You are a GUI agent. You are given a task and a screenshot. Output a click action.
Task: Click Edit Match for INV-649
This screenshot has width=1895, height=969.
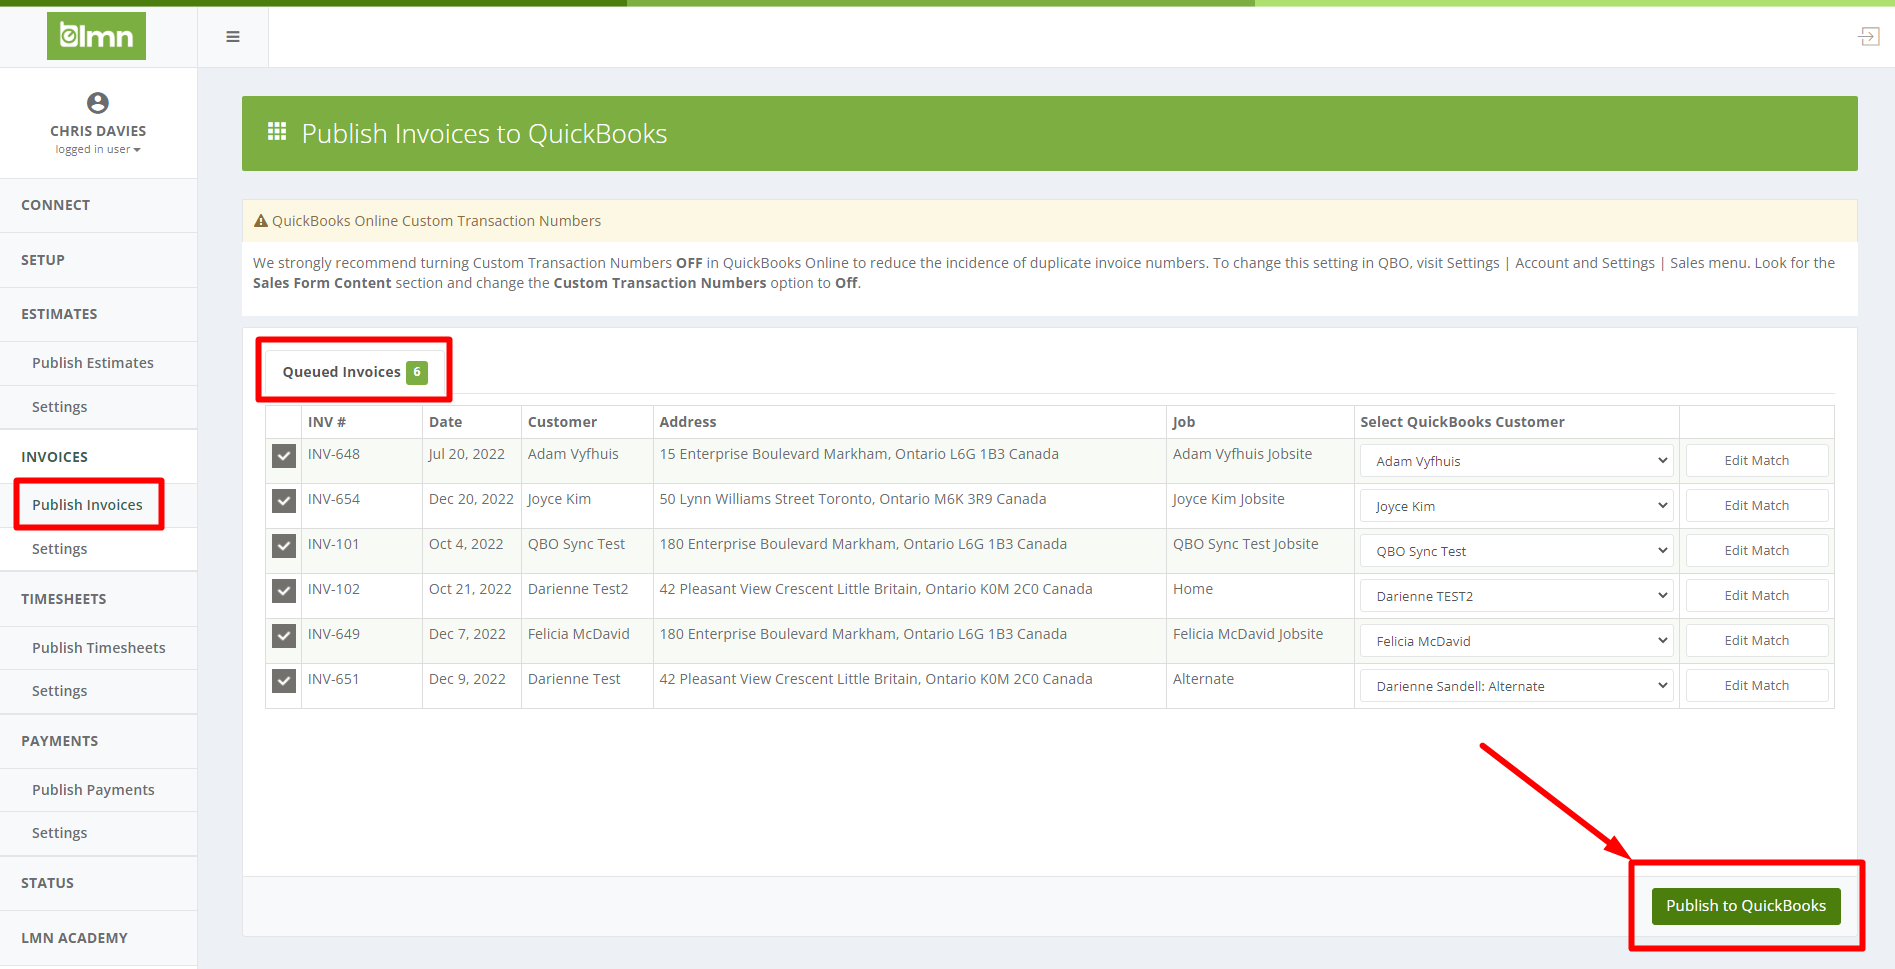tap(1757, 641)
